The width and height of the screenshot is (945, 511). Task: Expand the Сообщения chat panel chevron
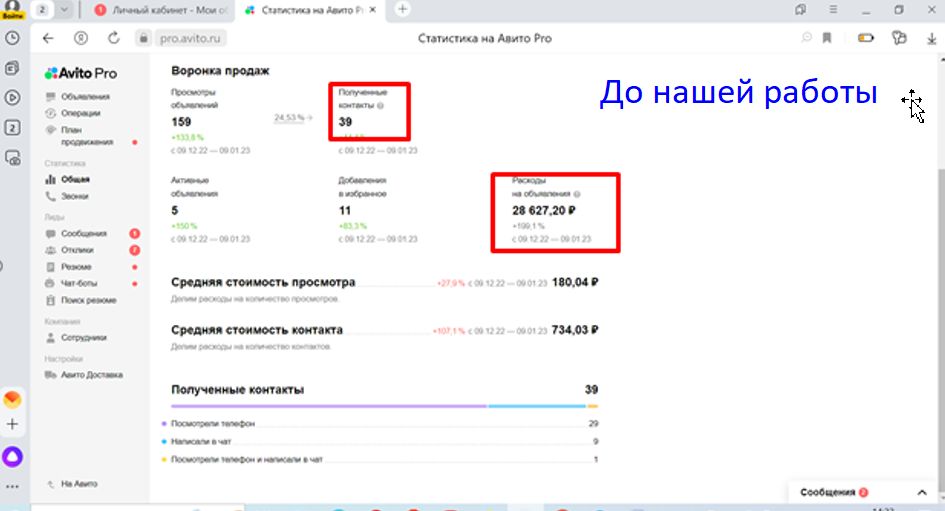tap(922, 492)
